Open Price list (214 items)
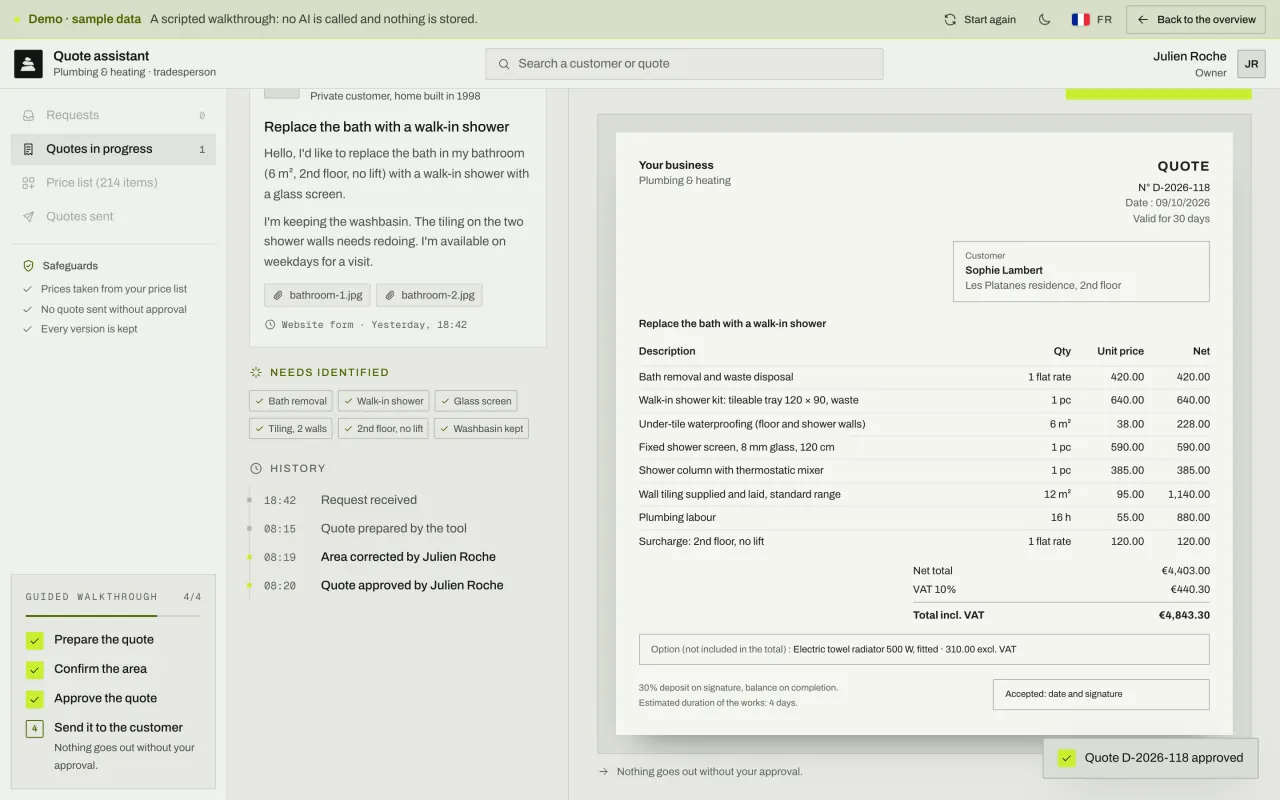1280x800 pixels. 113,183
